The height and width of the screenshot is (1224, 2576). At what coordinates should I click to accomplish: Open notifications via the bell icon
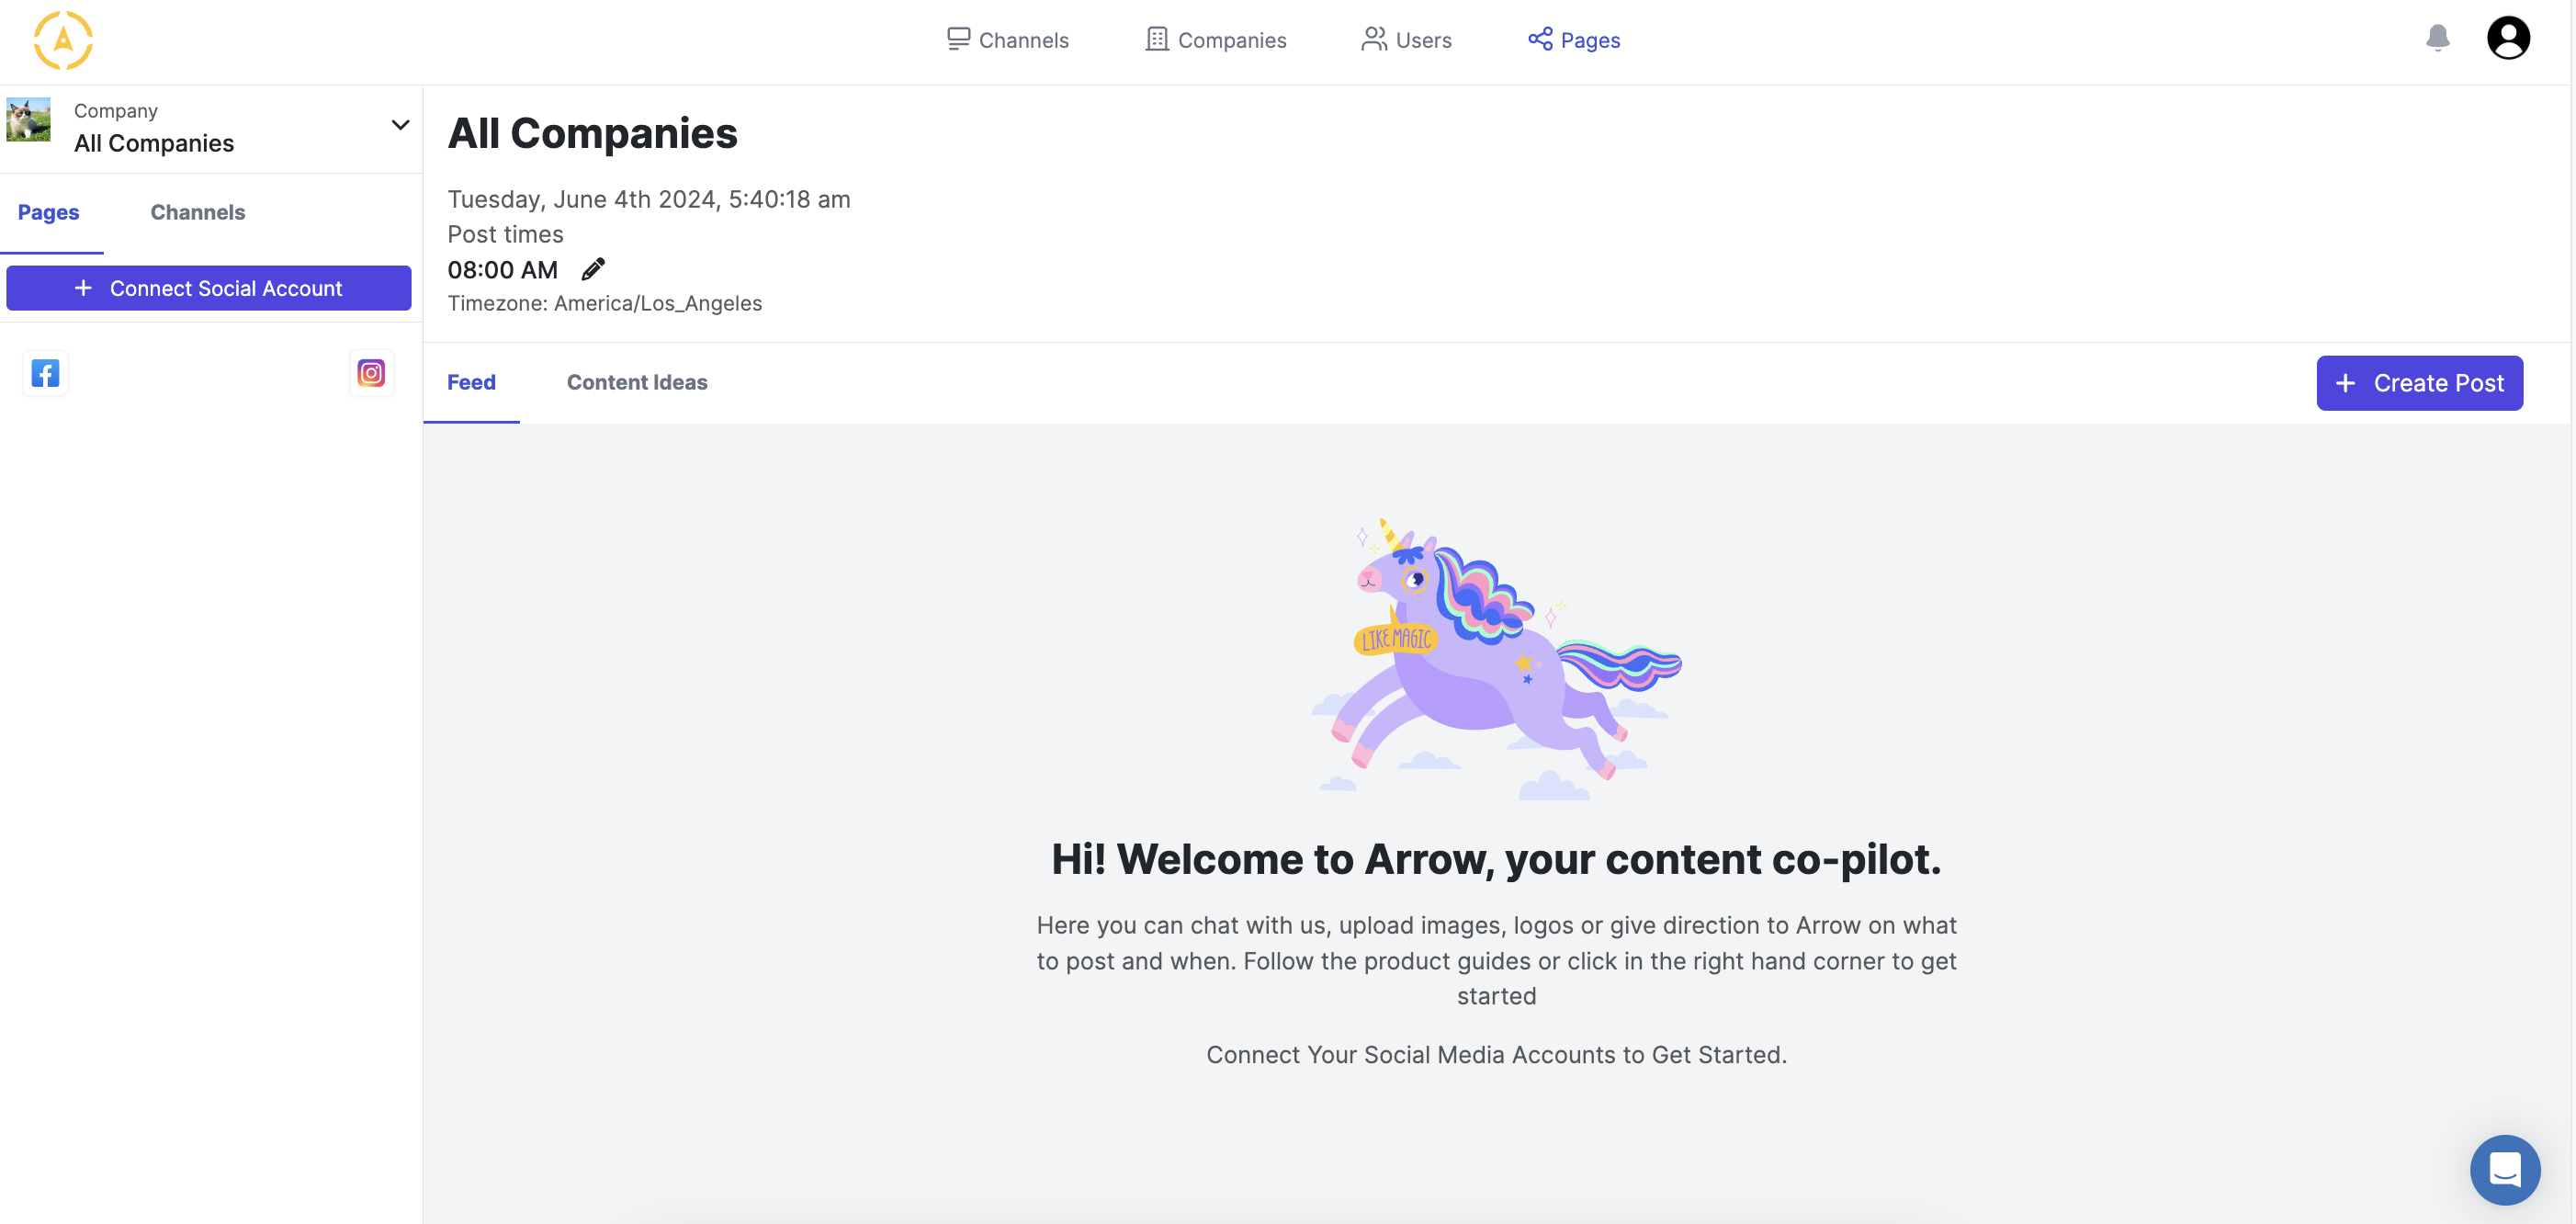coord(2436,38)
